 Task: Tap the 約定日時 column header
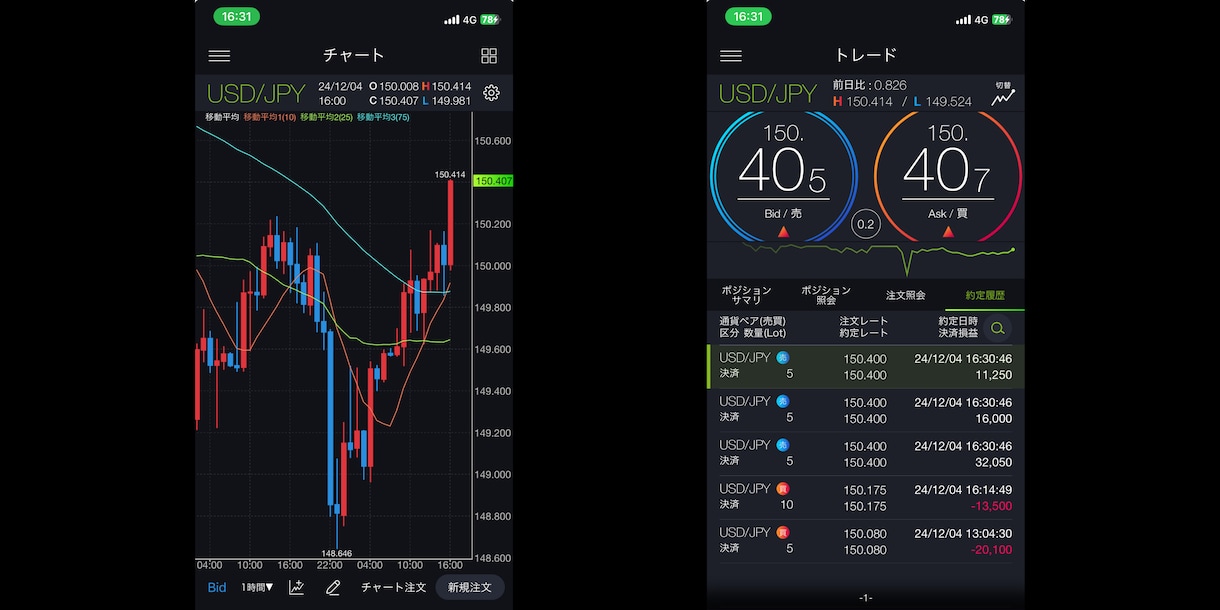click(x=957, y=321)
